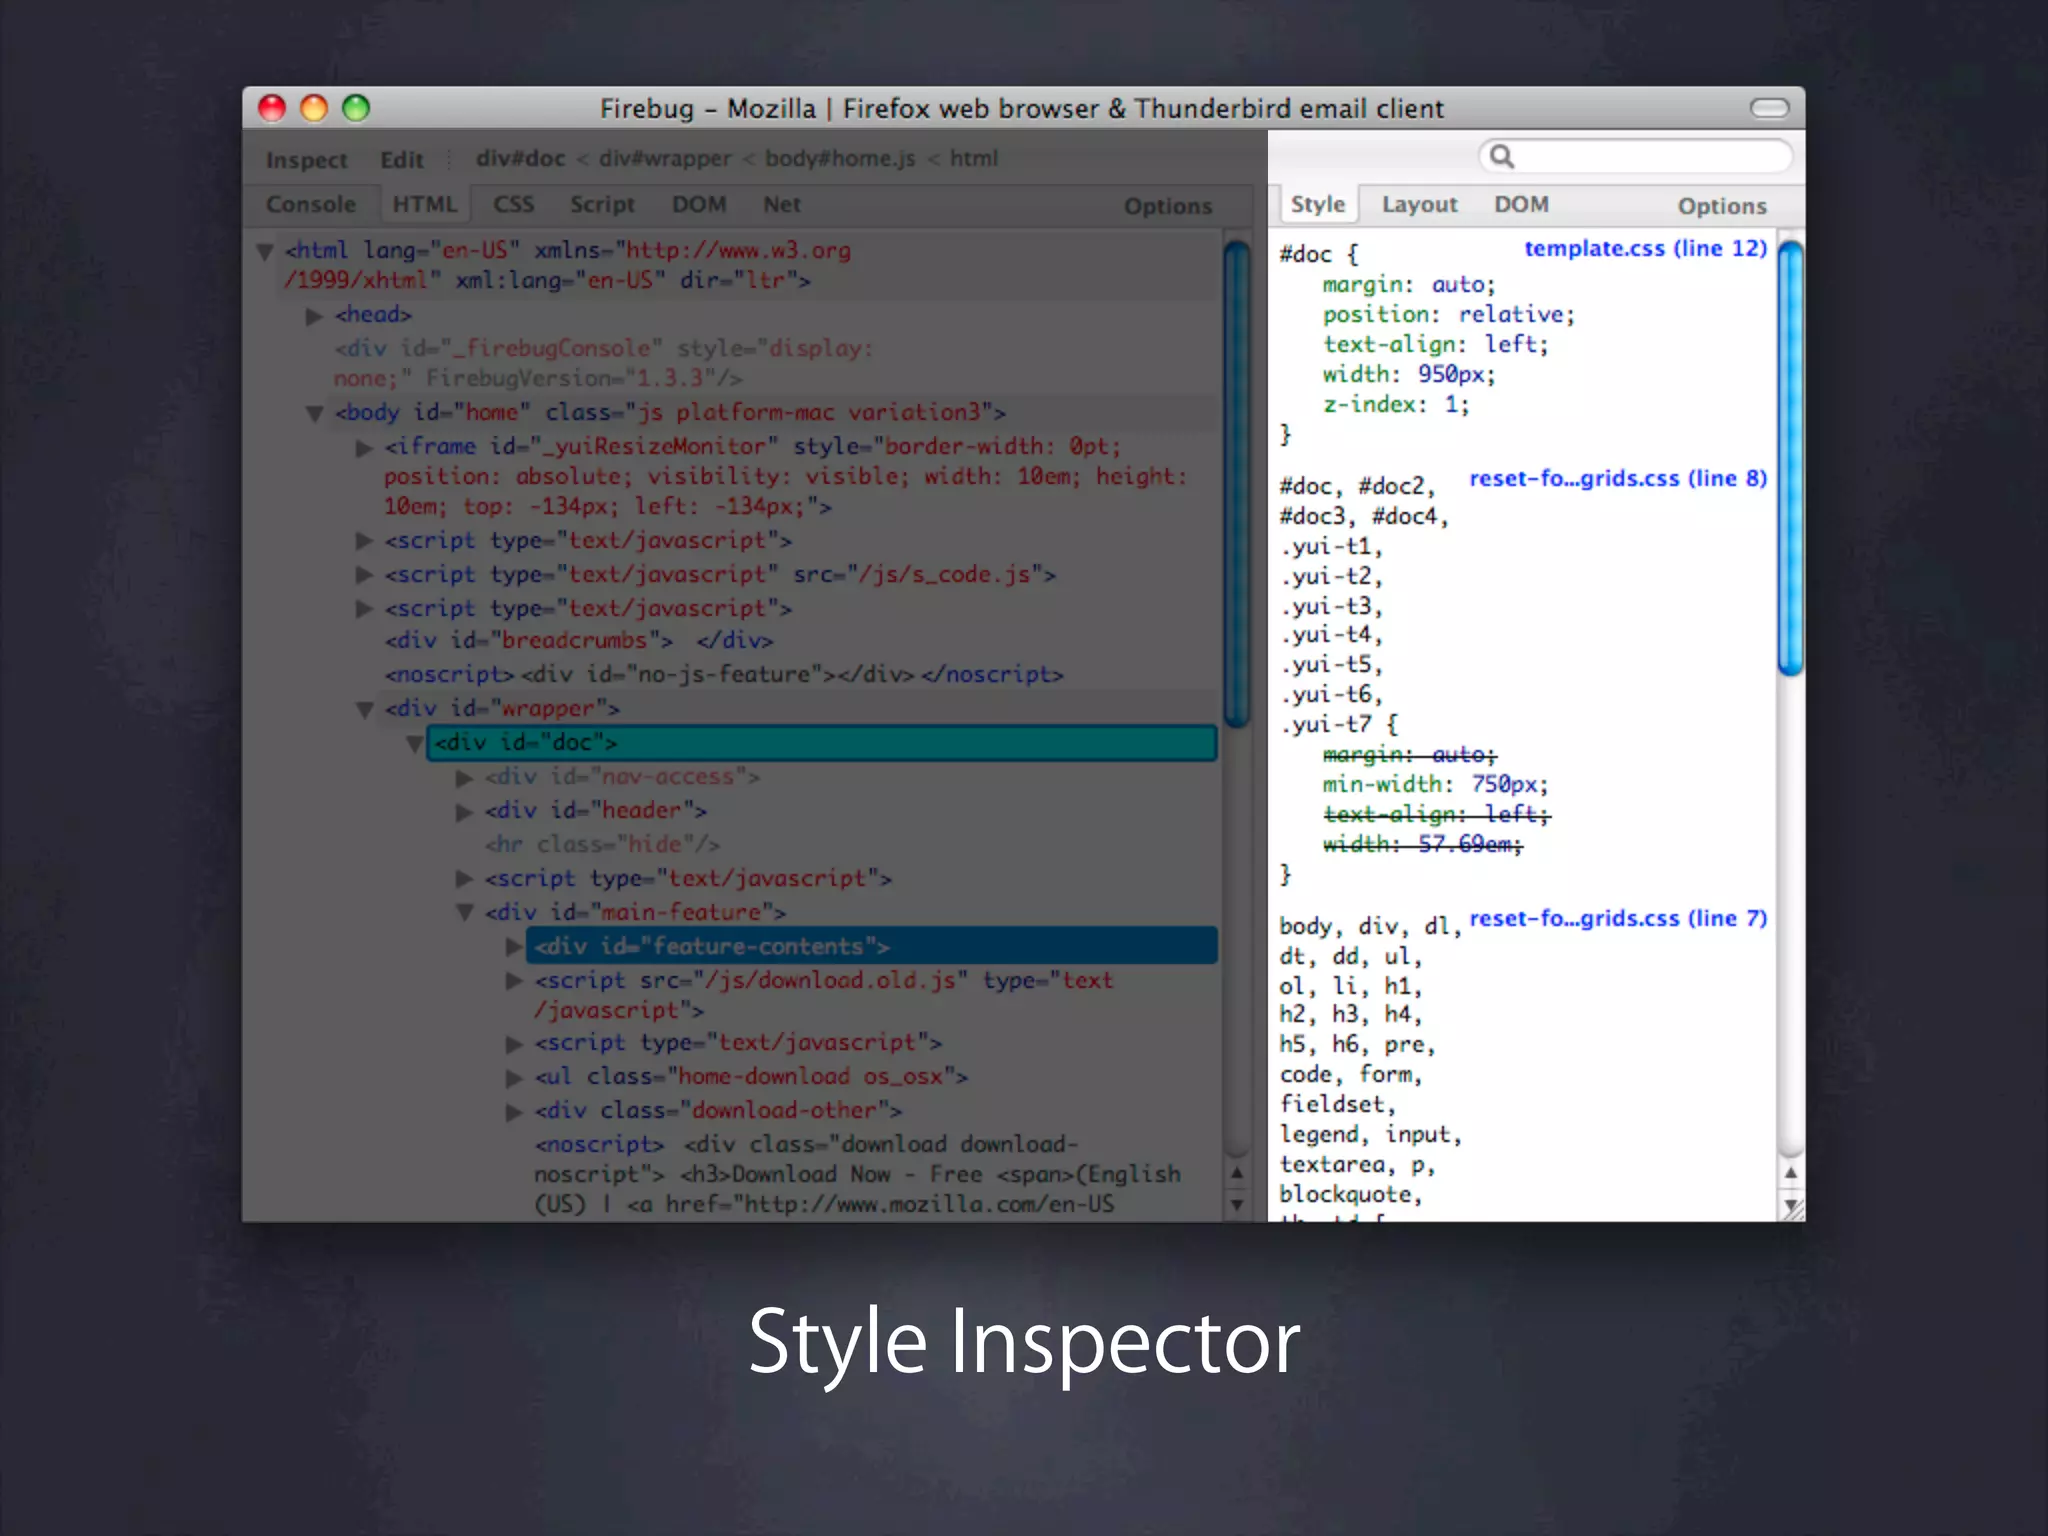Expand the download.old.js script node
The image size is (2048, 1536).
514,980
